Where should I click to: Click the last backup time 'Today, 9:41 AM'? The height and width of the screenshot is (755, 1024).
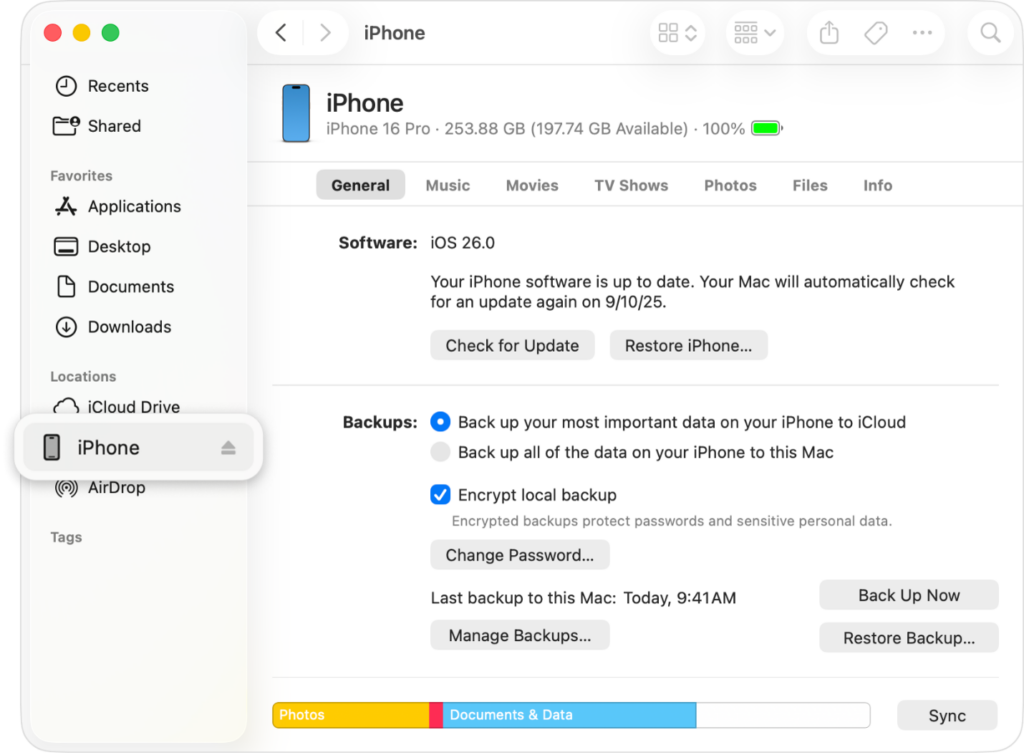click(x=680, y=598)
